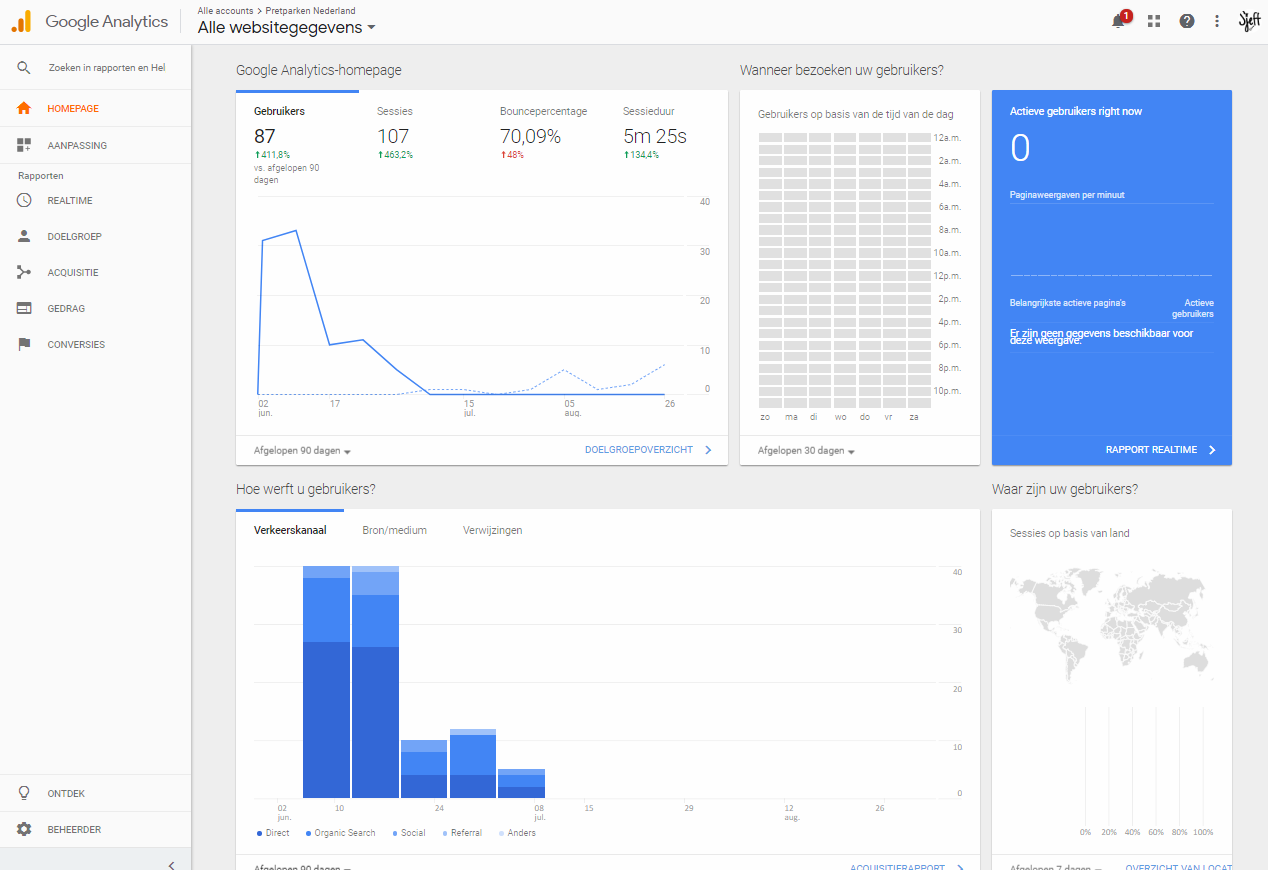1268x870 pixels.
Task: Click the Belangrijkste actieve pagina's label
Action: pos(1068,302)
